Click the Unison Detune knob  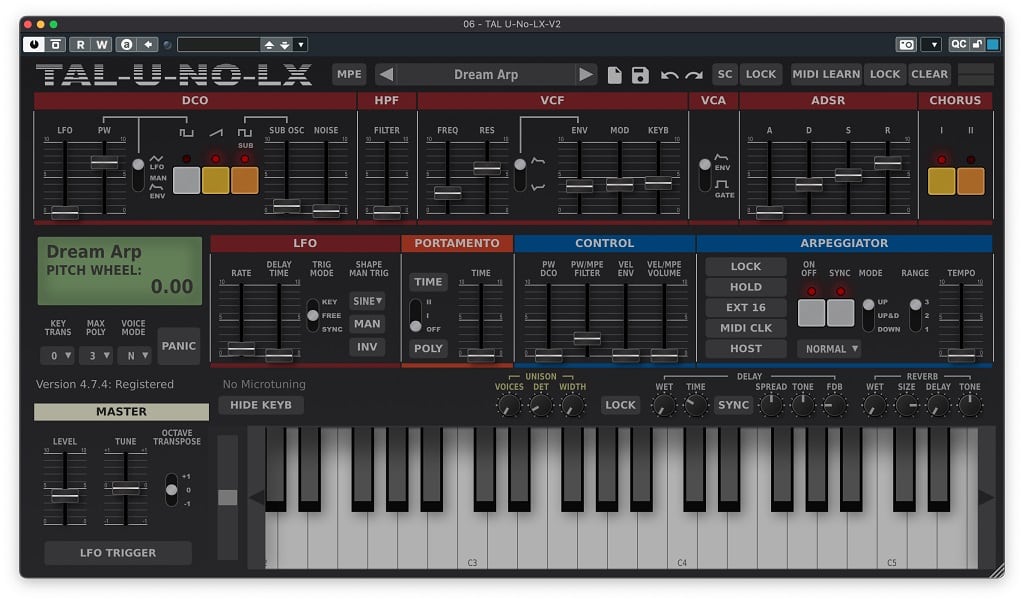coord(541,406)
